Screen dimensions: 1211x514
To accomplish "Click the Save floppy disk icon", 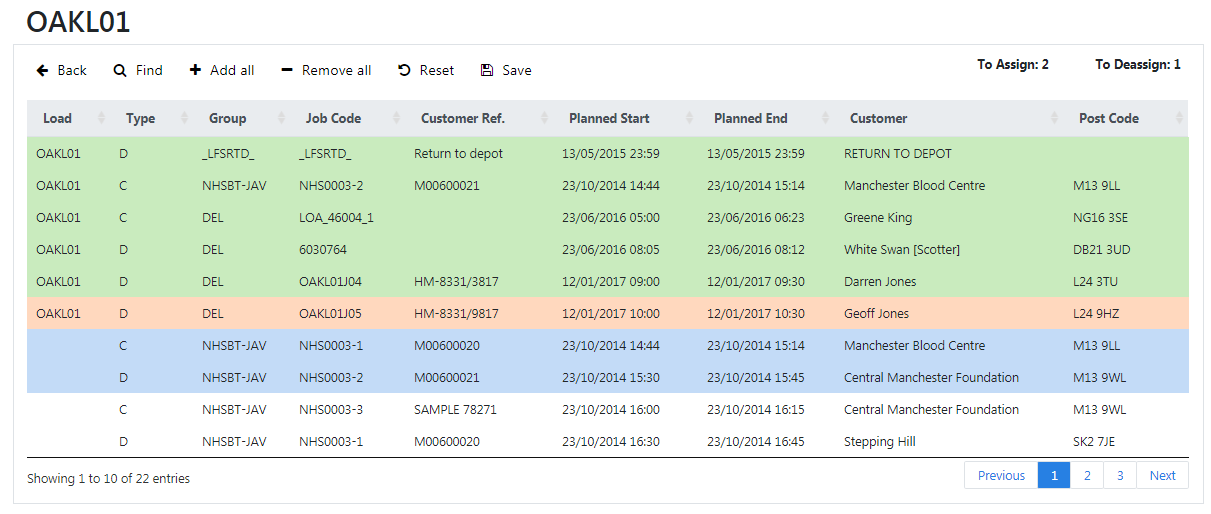I will (x=487, y=70).
